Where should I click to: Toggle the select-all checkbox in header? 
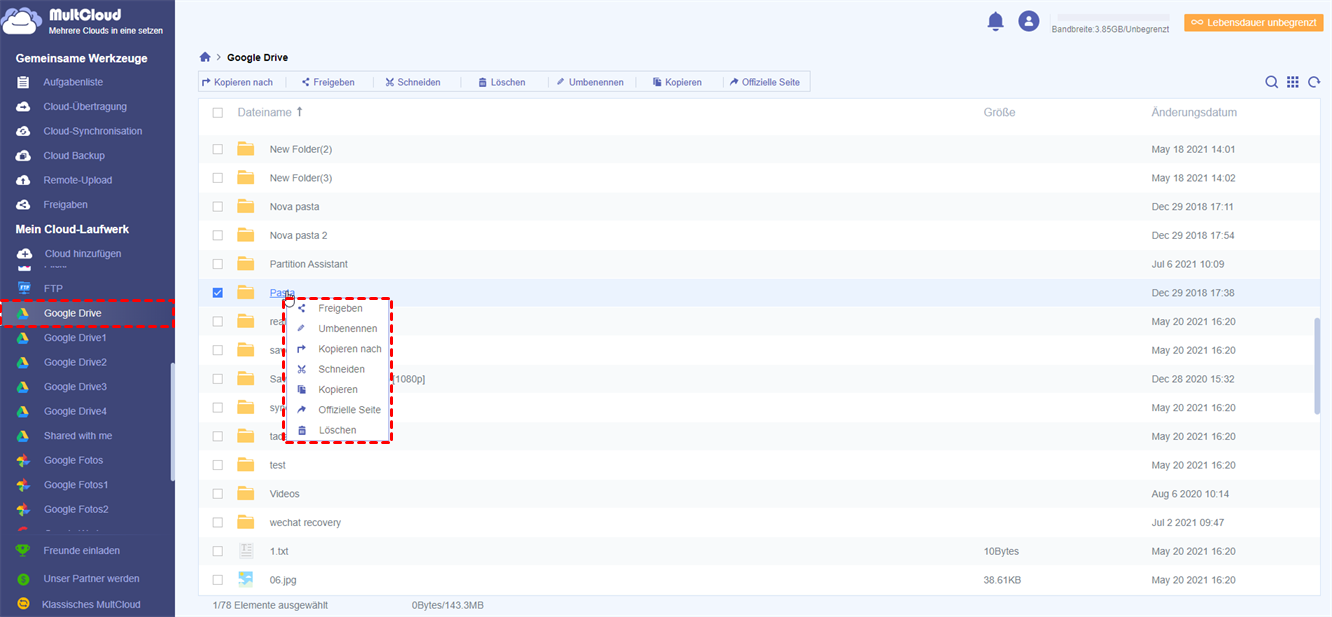(x=218, y=113)
